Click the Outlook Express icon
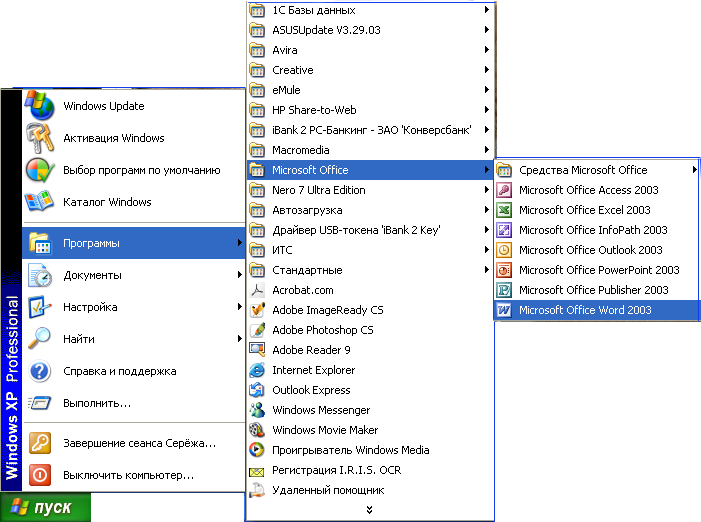Viewport: 701px width, 522px height. [x=257, y=390]
